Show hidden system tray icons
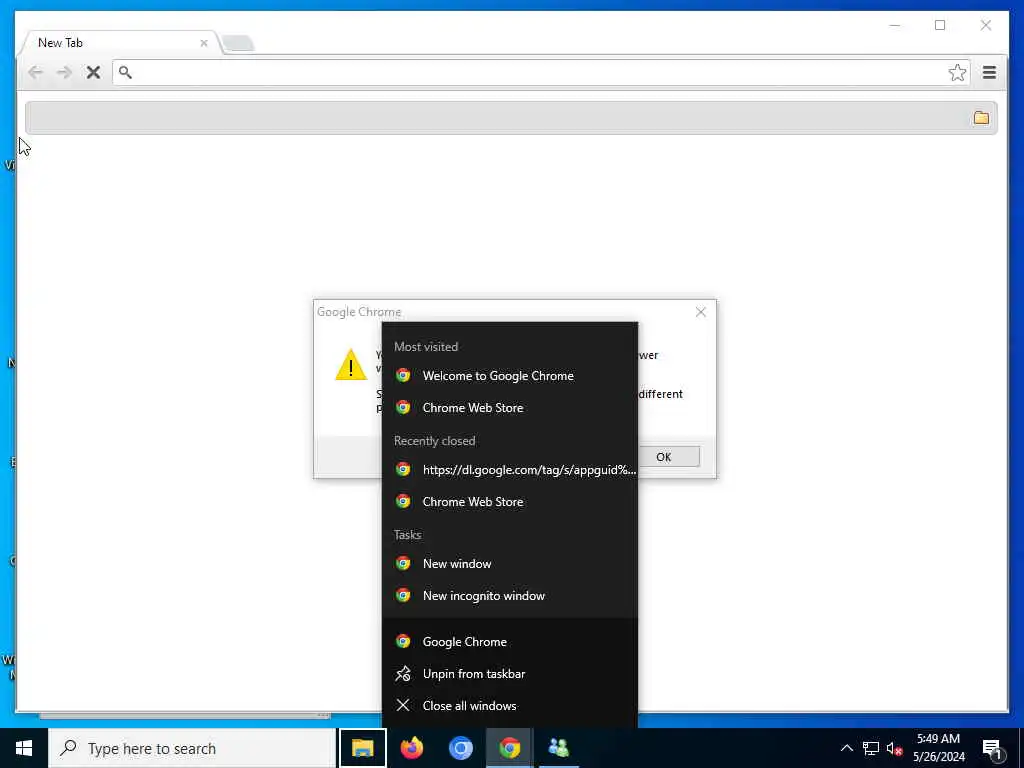The width and height of the screenshot is (1024, 768). 846,748
